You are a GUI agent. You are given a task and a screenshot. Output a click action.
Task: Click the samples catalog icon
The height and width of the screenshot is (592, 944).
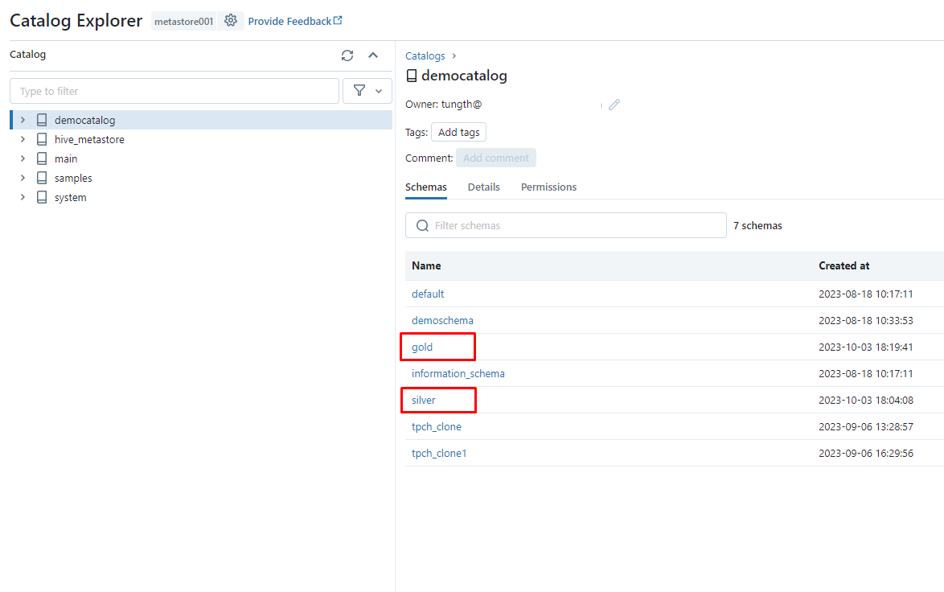(42, 178)
